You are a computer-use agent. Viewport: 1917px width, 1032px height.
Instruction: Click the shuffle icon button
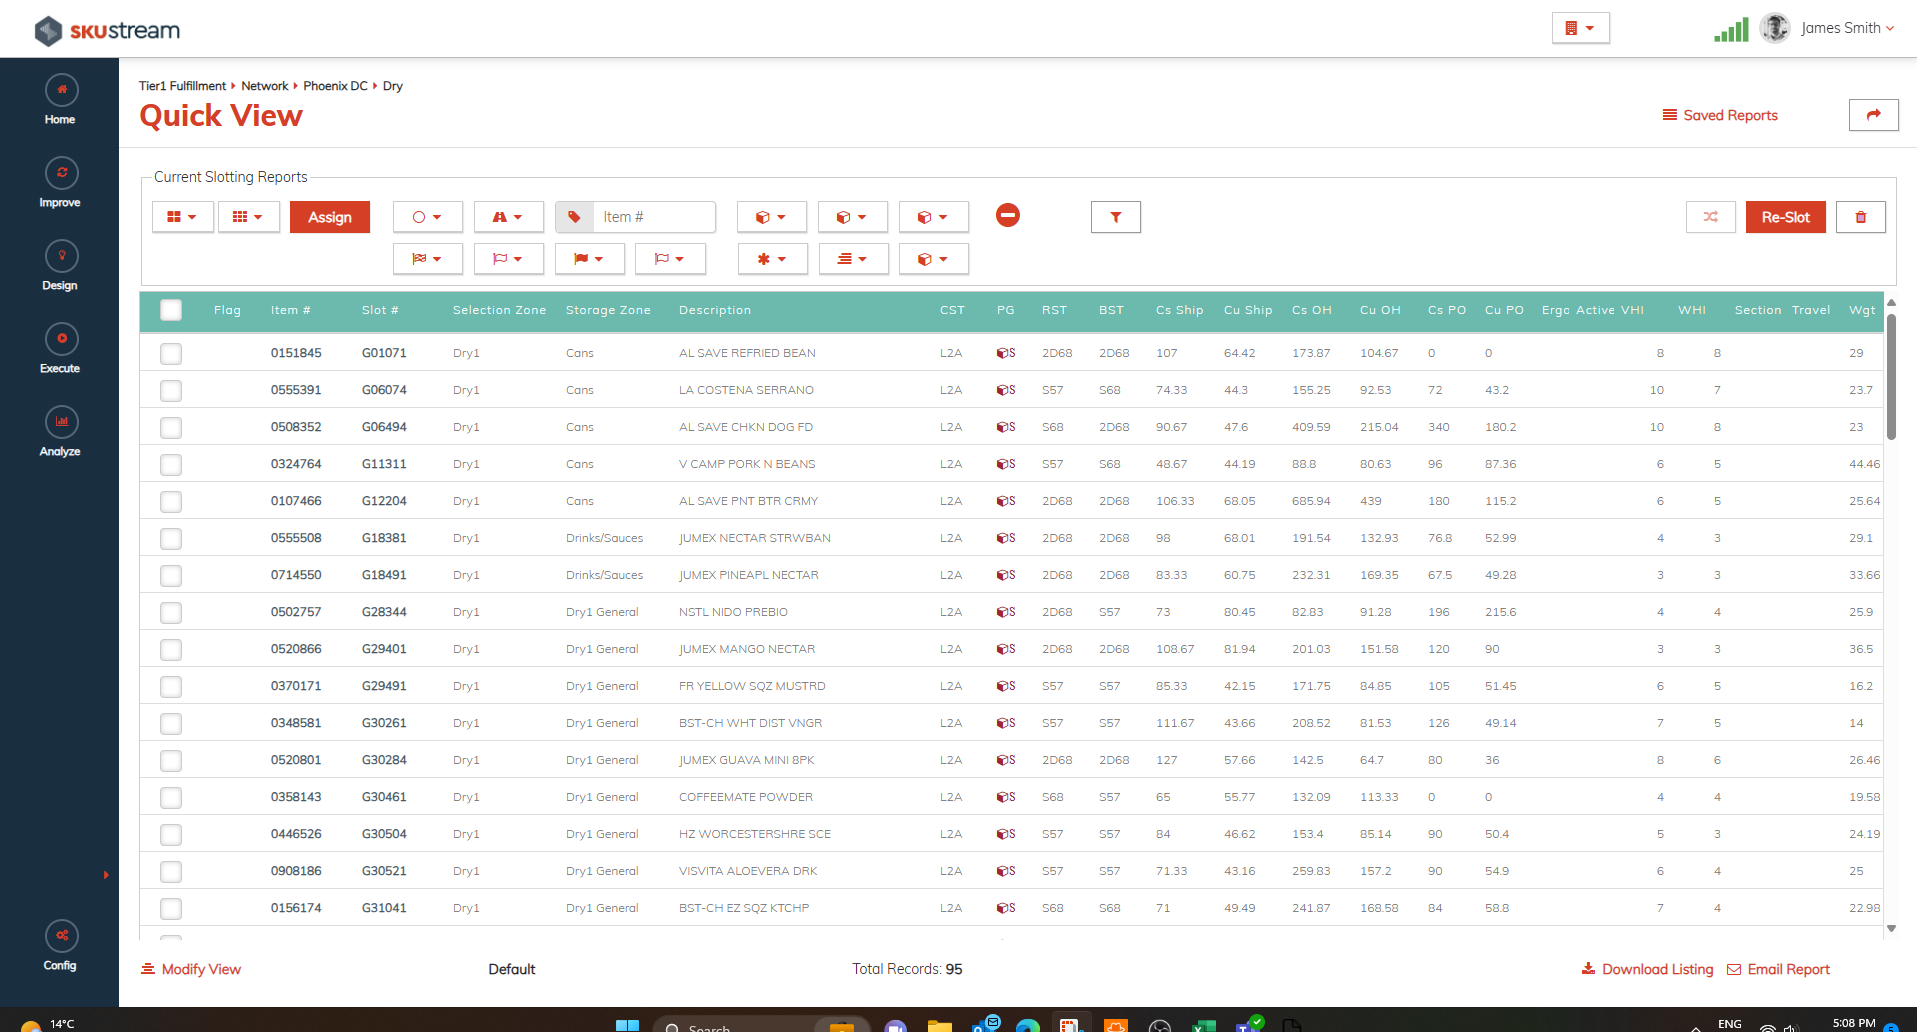point(1711,217)
